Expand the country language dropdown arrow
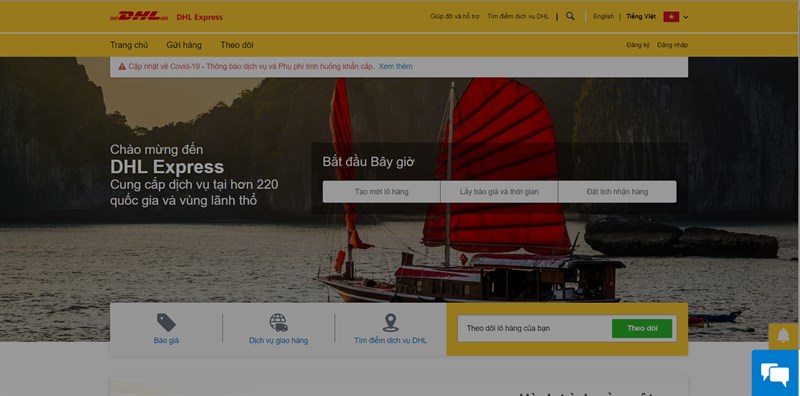Image resolution: width=800 pixels, height=396 pixels. 685,17
